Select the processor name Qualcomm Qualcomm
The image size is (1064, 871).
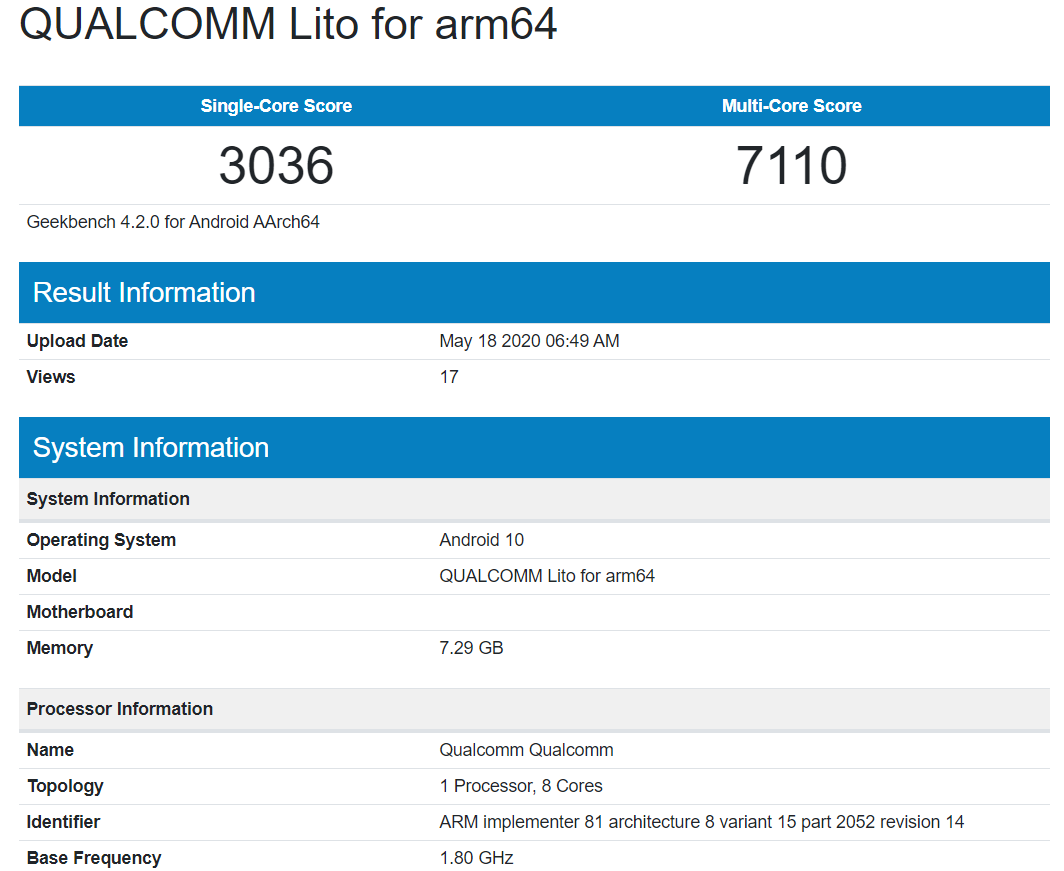tap(526, 749)
